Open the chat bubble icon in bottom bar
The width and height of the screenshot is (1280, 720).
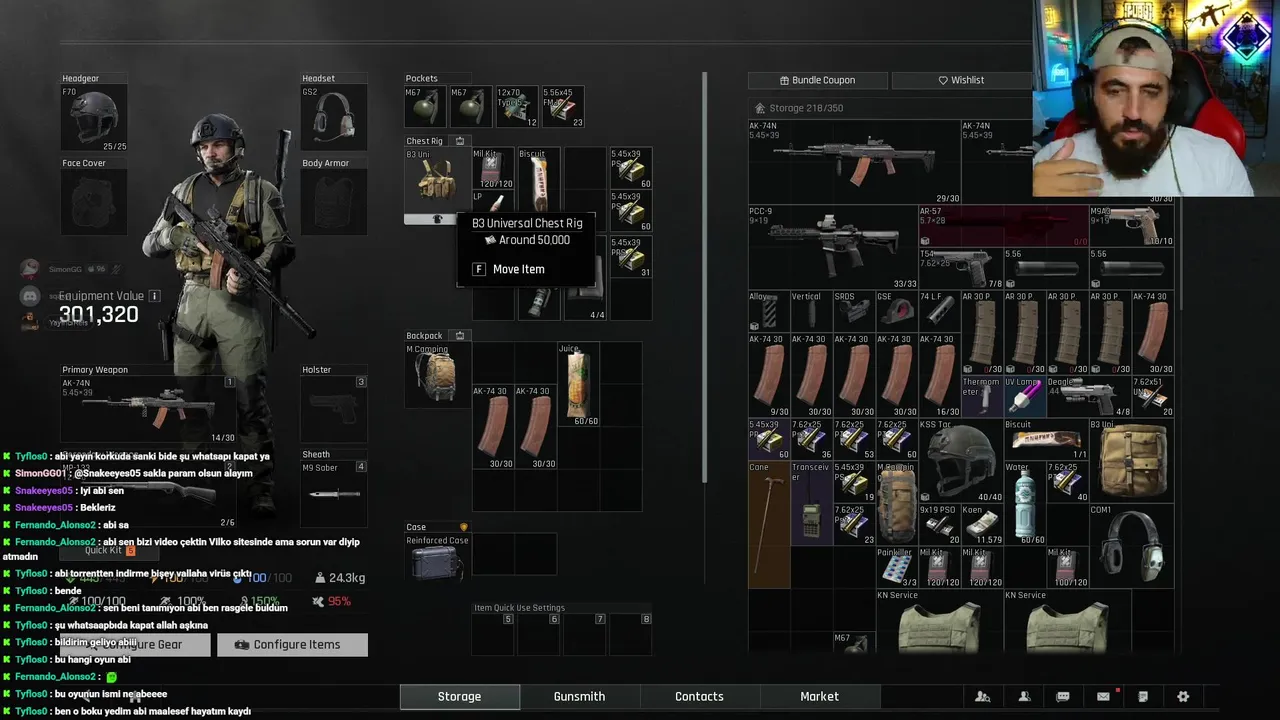pos(1063,697)
